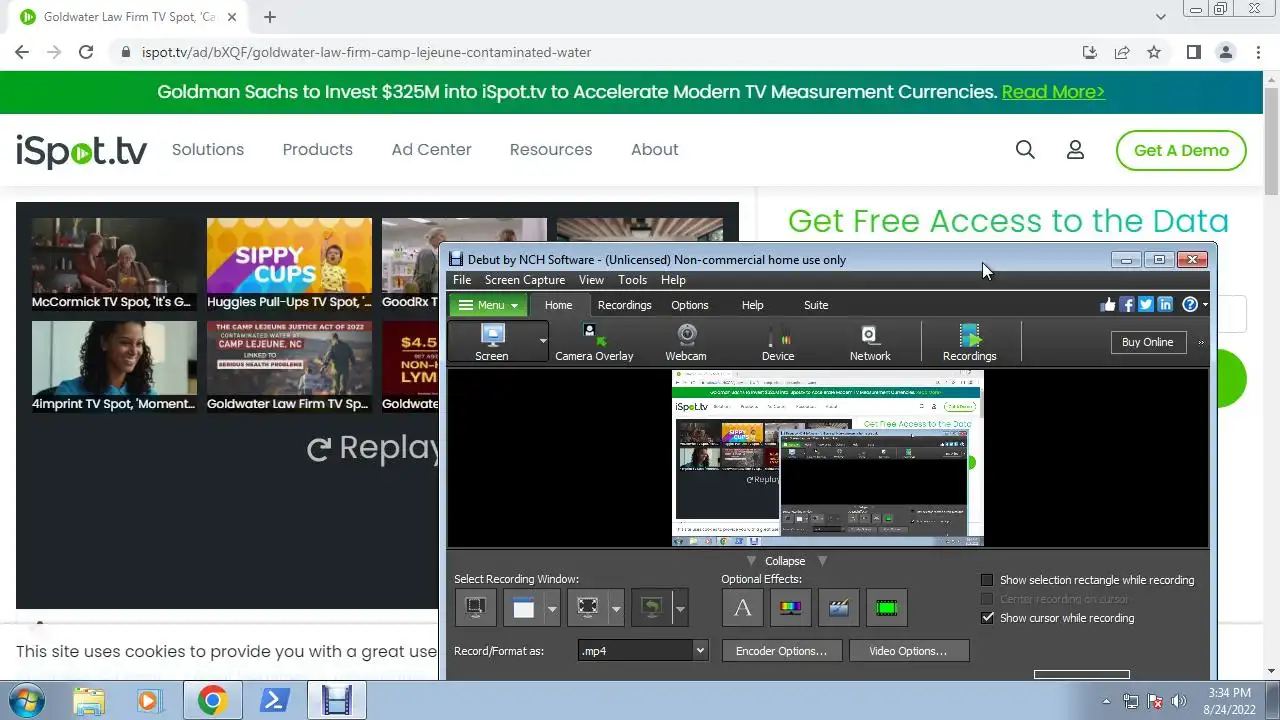Image resolution: width=1280 pixels, height=720 pixels.
Task: Select Camera Overlay source in Debut
Action: [594, 342]
